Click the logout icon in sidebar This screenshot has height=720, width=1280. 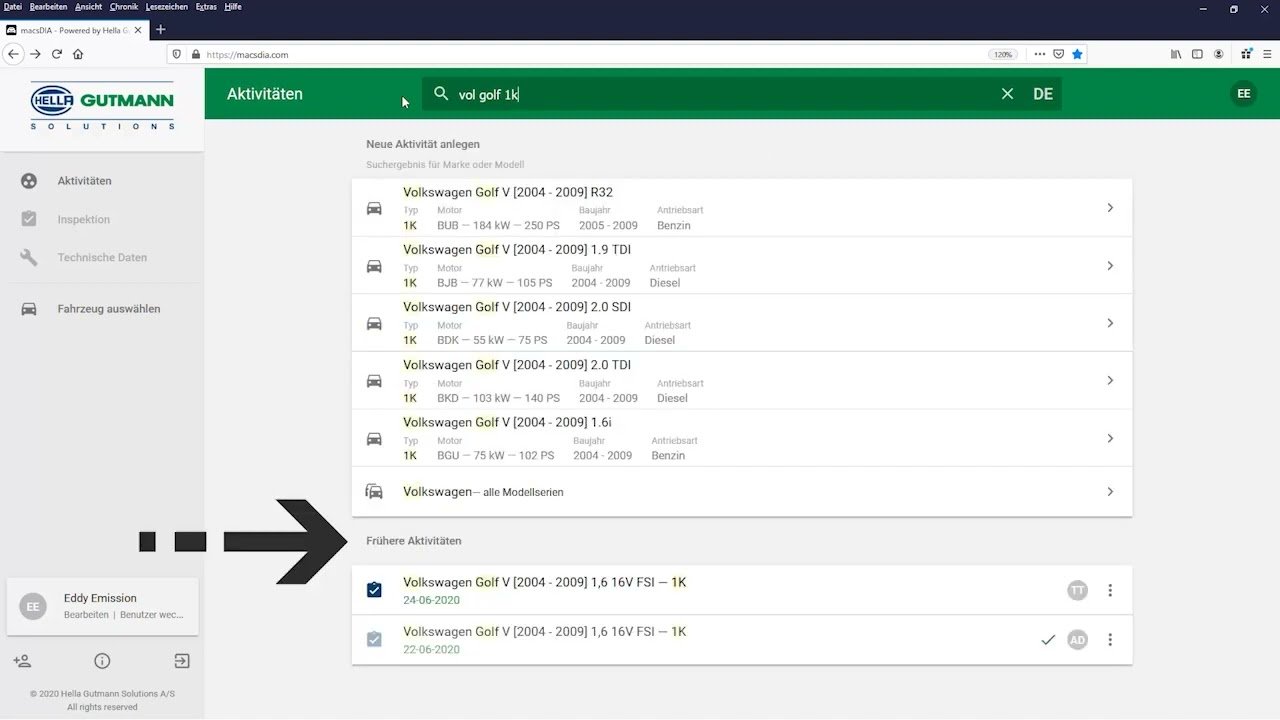181,661
